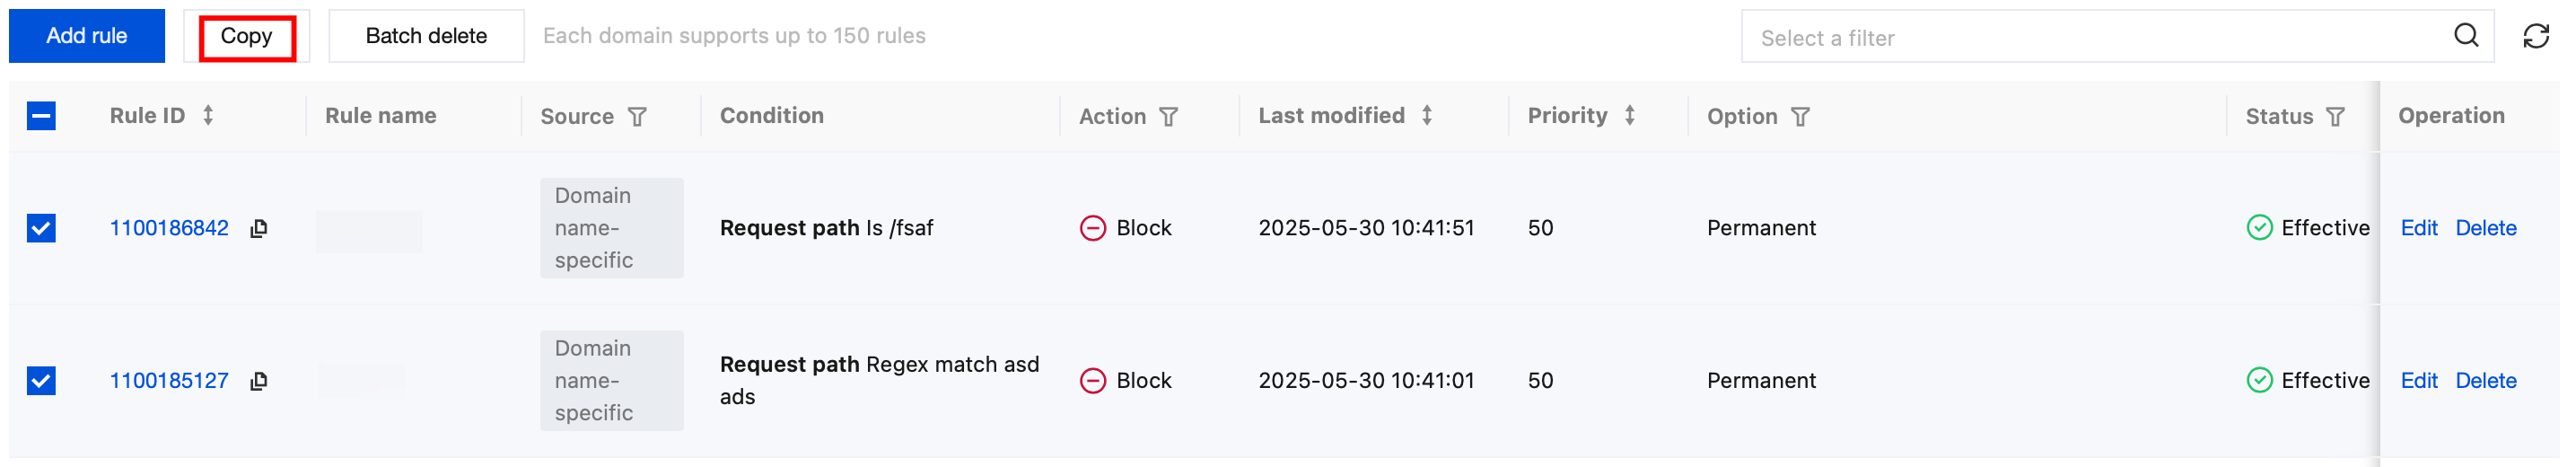This screenshot has width=2576, height=467.
Task: Open the Action column filter
Action: [x=1168, y=117]
